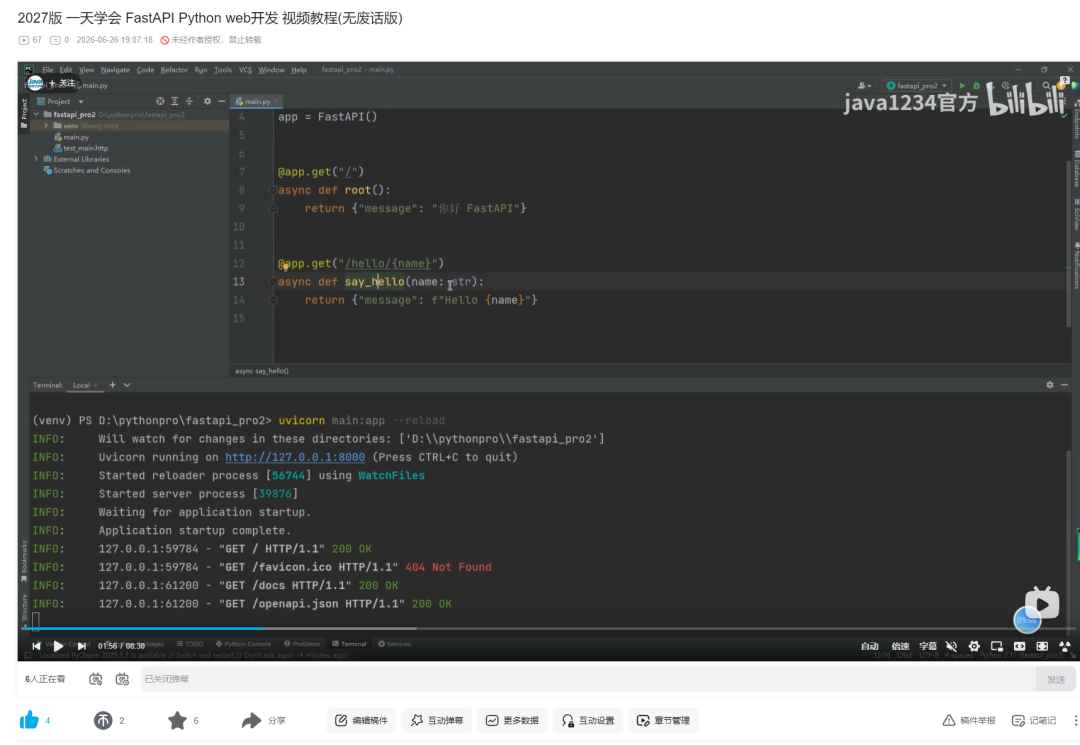
Task: Open the terminal sessions dropdown arrow
Action: click(x=127, y=385)
